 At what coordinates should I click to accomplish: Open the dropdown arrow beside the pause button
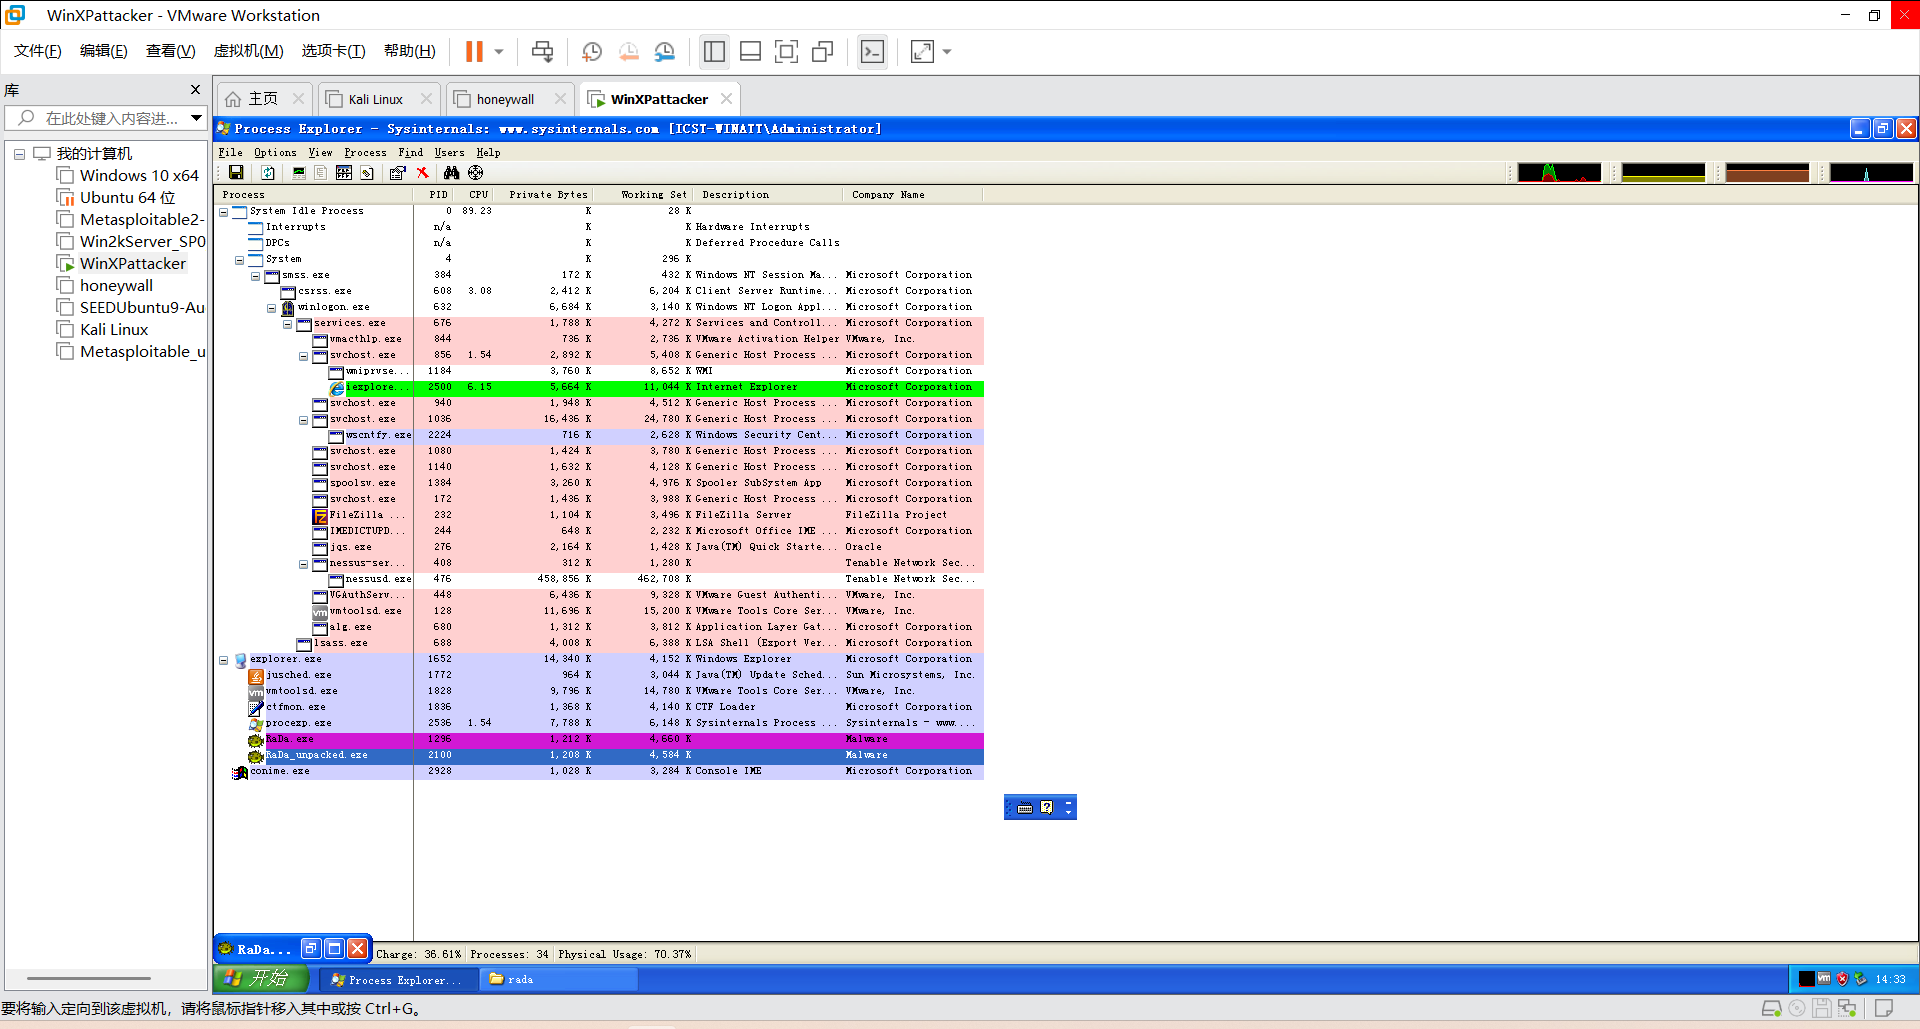coord(498,51)
